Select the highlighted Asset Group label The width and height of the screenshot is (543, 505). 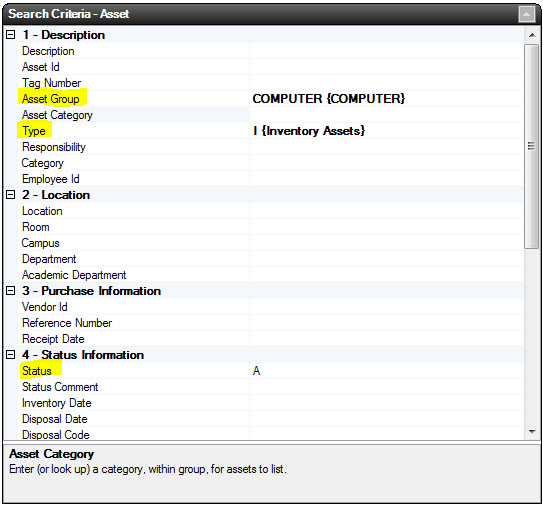pos(51,99)
